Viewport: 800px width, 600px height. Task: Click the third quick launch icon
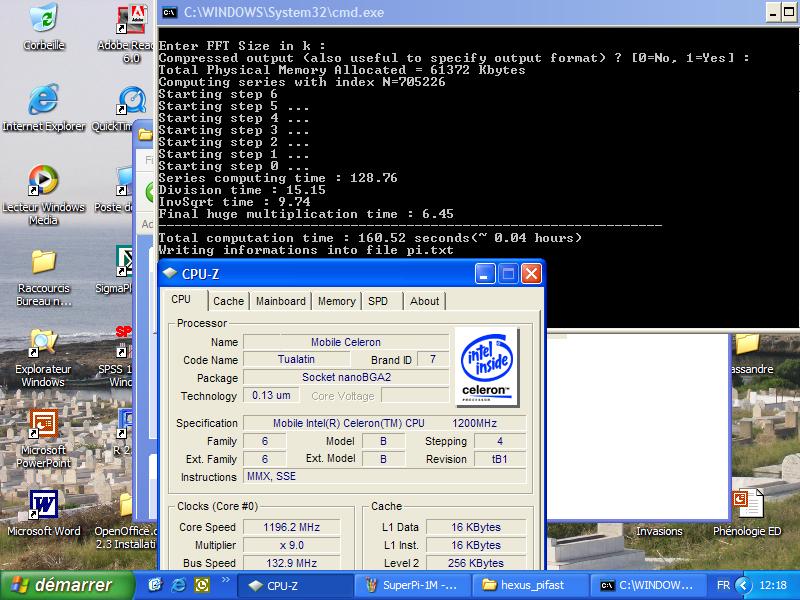pos(202,585)
